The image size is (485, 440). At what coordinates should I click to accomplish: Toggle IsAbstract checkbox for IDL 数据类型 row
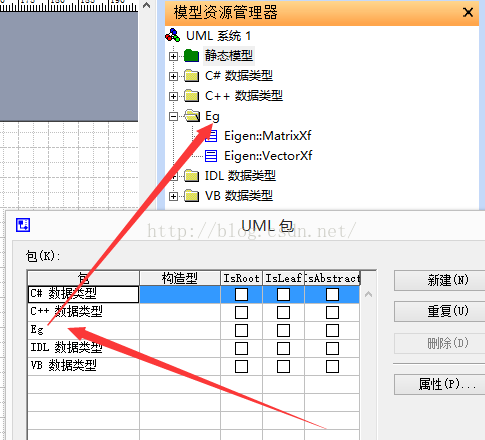coord(332,349)
